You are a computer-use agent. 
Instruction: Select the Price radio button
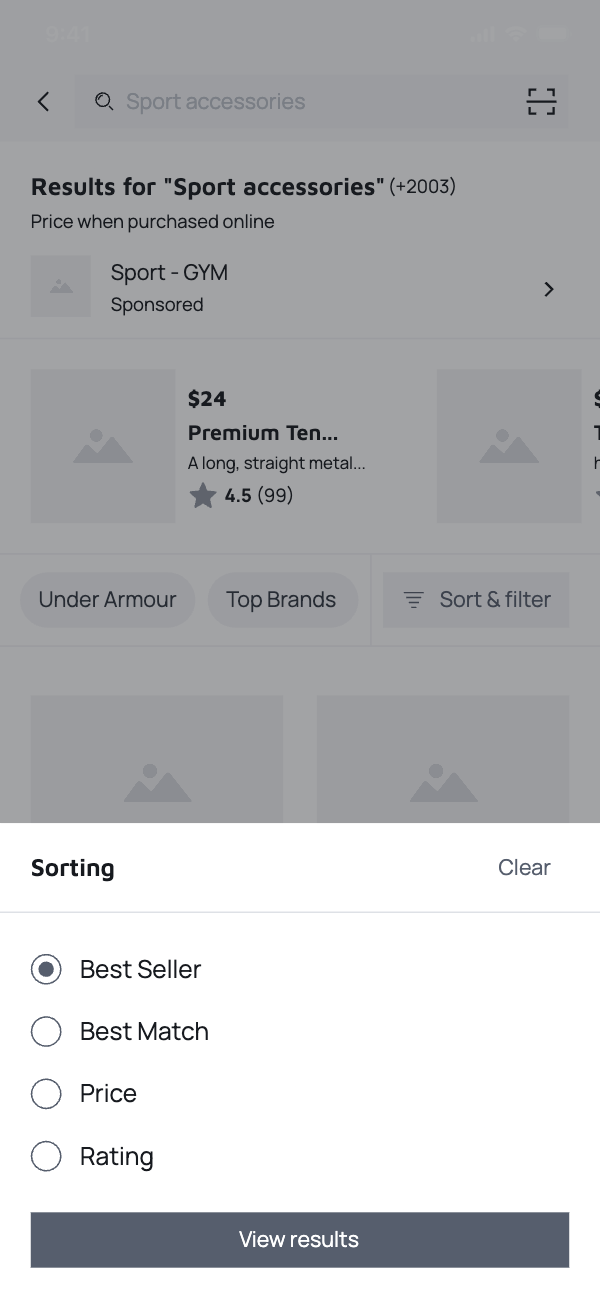coord(46,1093)
